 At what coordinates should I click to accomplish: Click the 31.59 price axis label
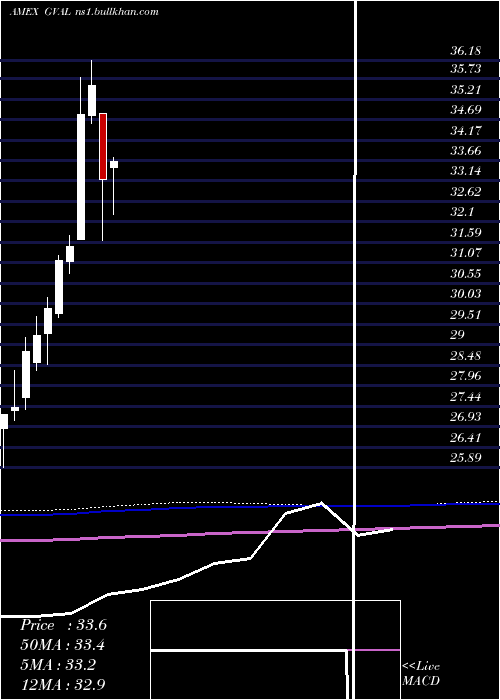[x=465, y=233]
